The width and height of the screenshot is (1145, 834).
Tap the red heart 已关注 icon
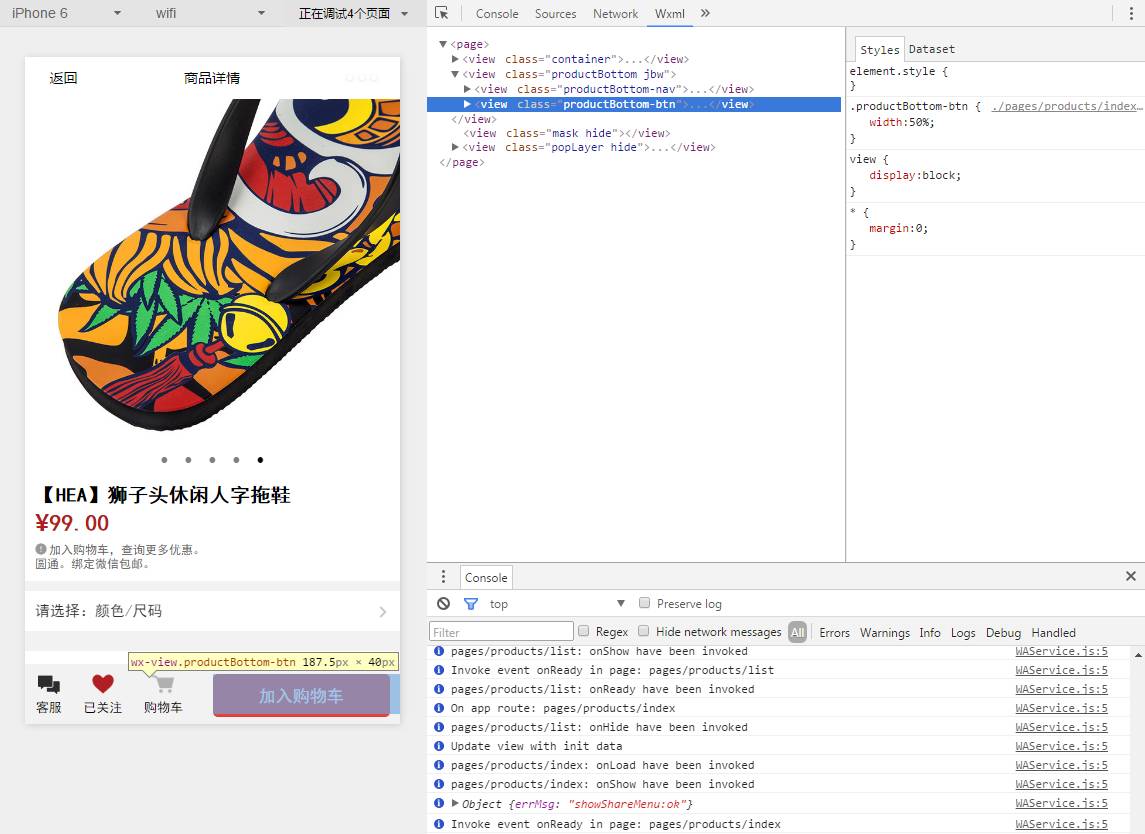coord(103,684)
